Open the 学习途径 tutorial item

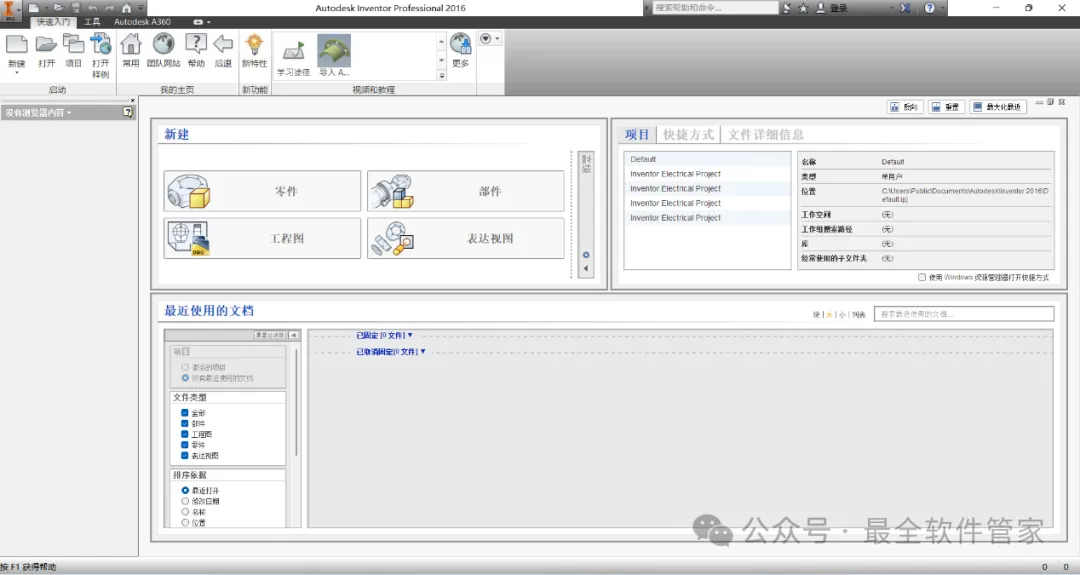293,56
